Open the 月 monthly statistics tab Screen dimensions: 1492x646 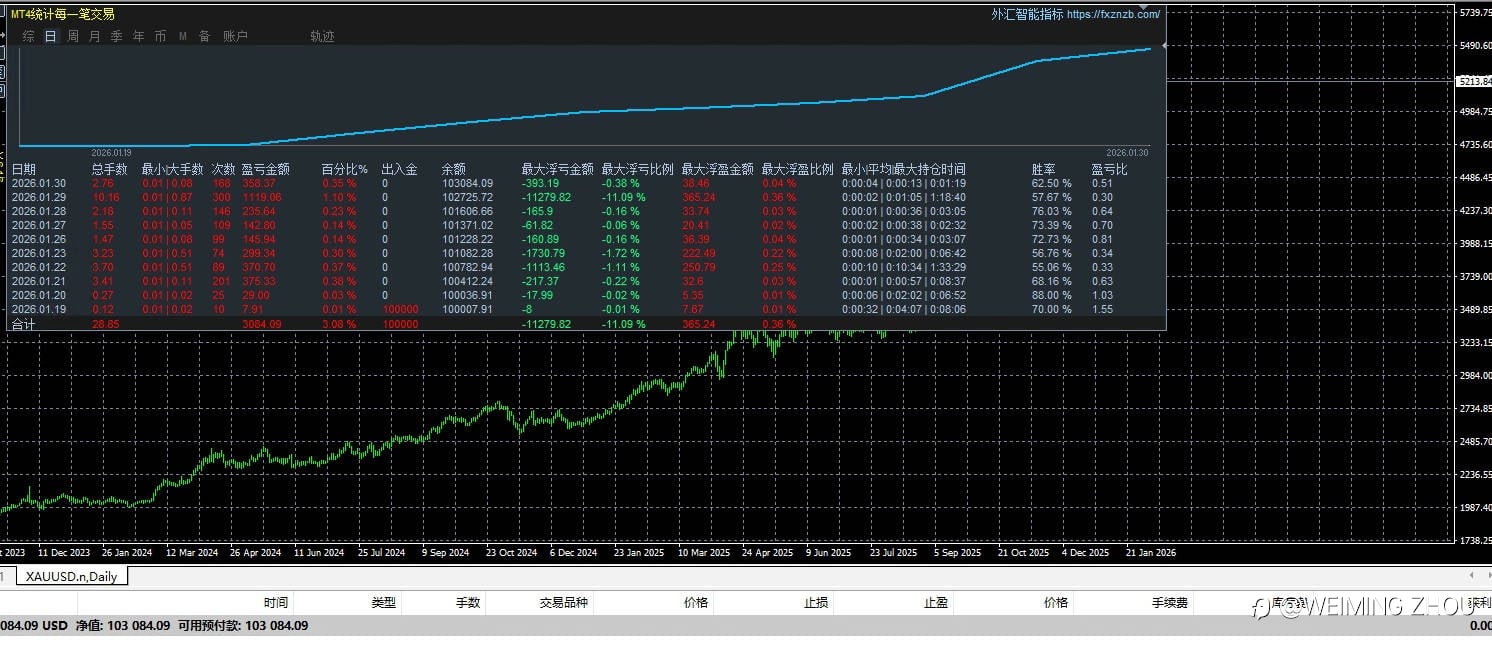tap(95, 36)
